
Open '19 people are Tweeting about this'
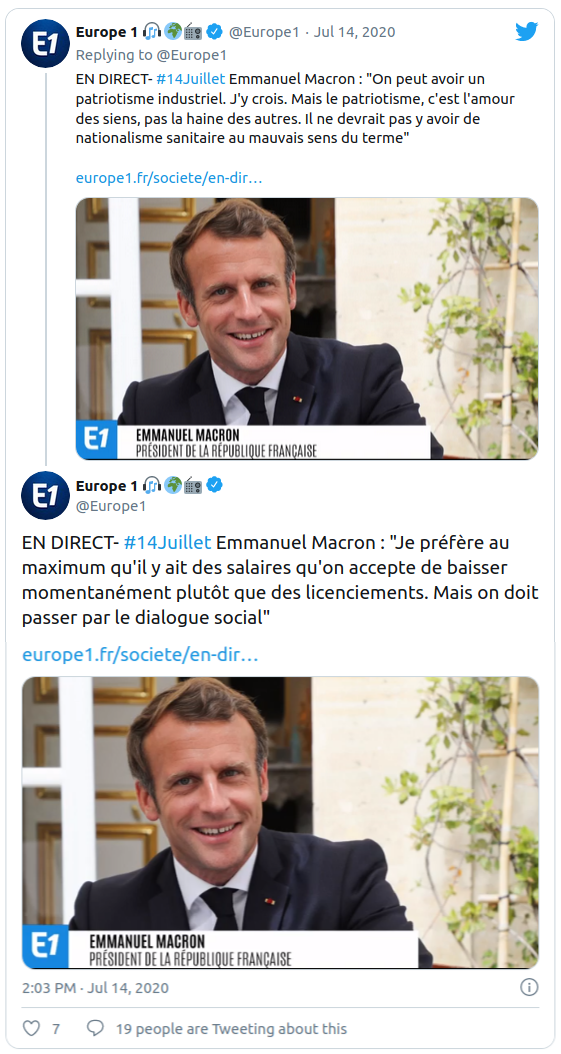231,1028
